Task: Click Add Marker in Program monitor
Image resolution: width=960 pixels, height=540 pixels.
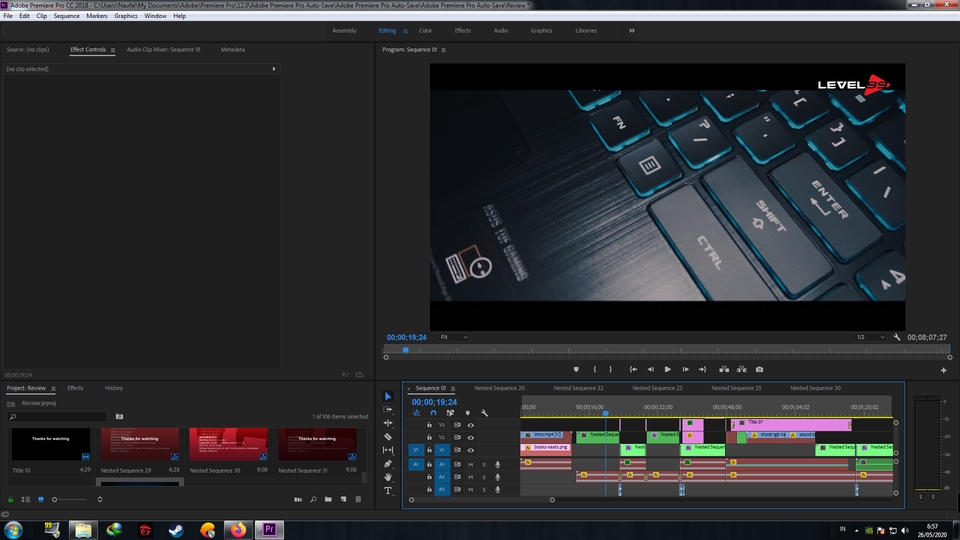Action: click(x=576, y=369)
